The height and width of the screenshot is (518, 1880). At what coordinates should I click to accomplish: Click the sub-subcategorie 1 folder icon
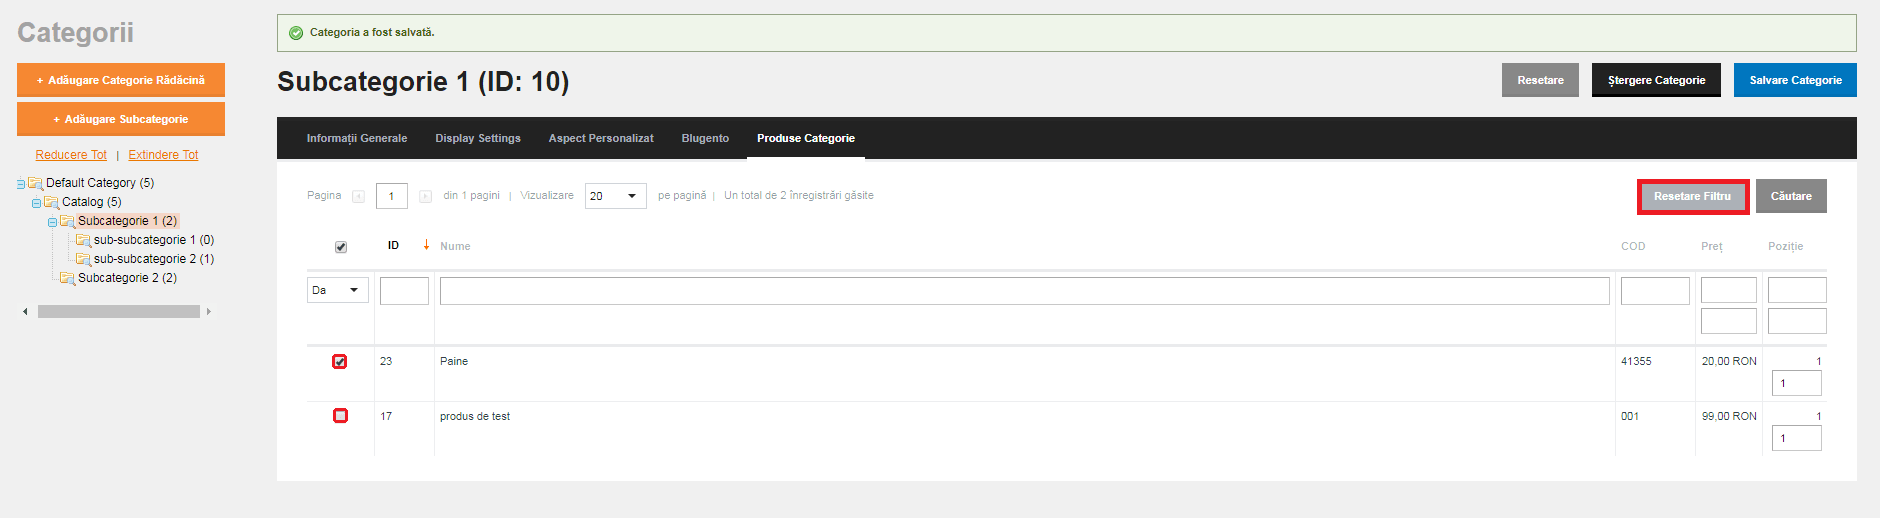83,240
